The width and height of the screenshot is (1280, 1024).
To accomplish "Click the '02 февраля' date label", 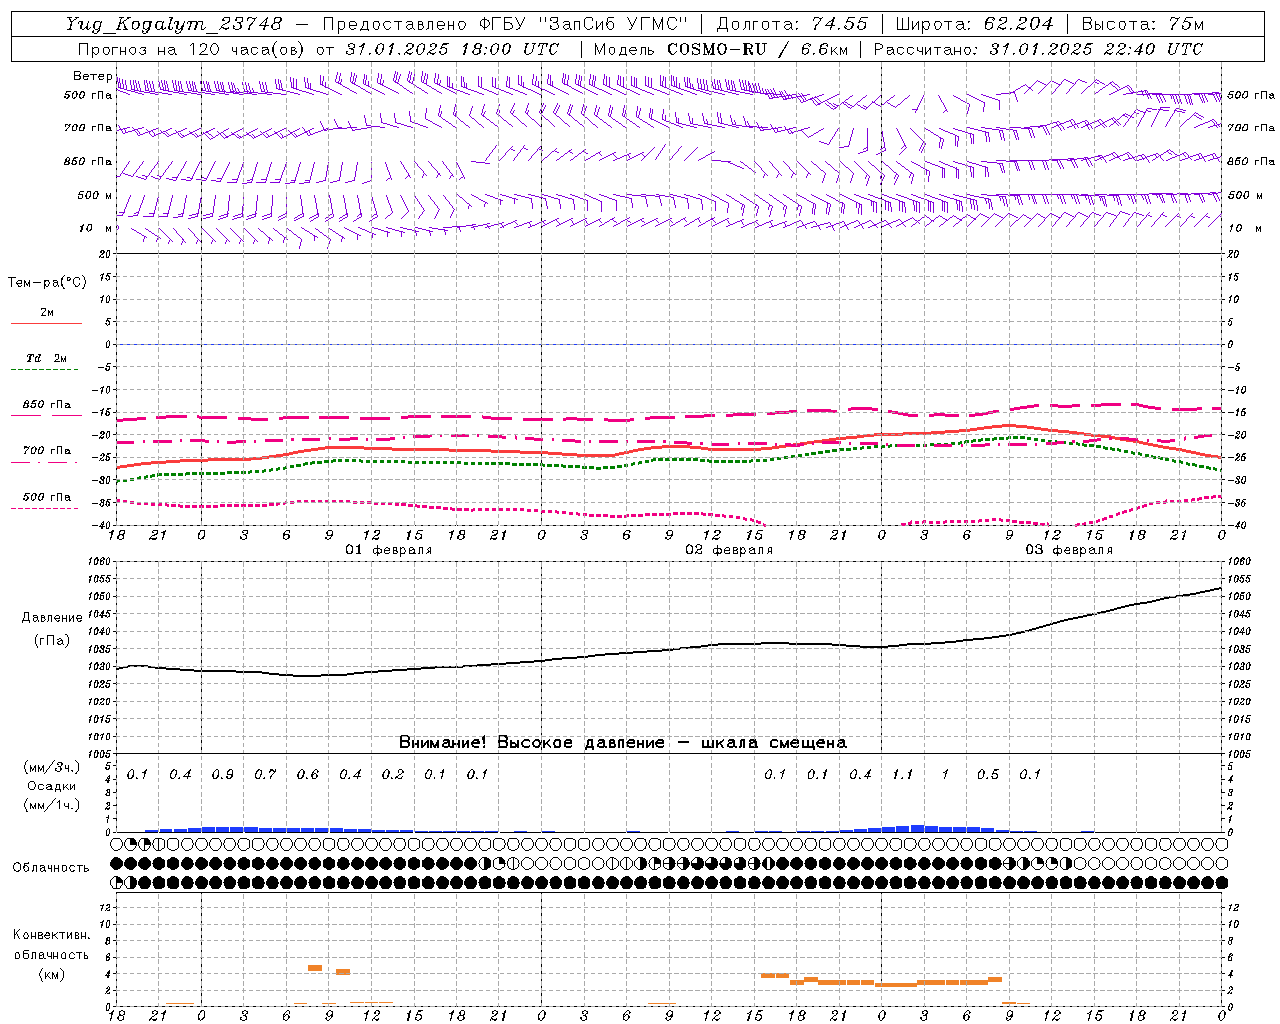I will point(729,550).
